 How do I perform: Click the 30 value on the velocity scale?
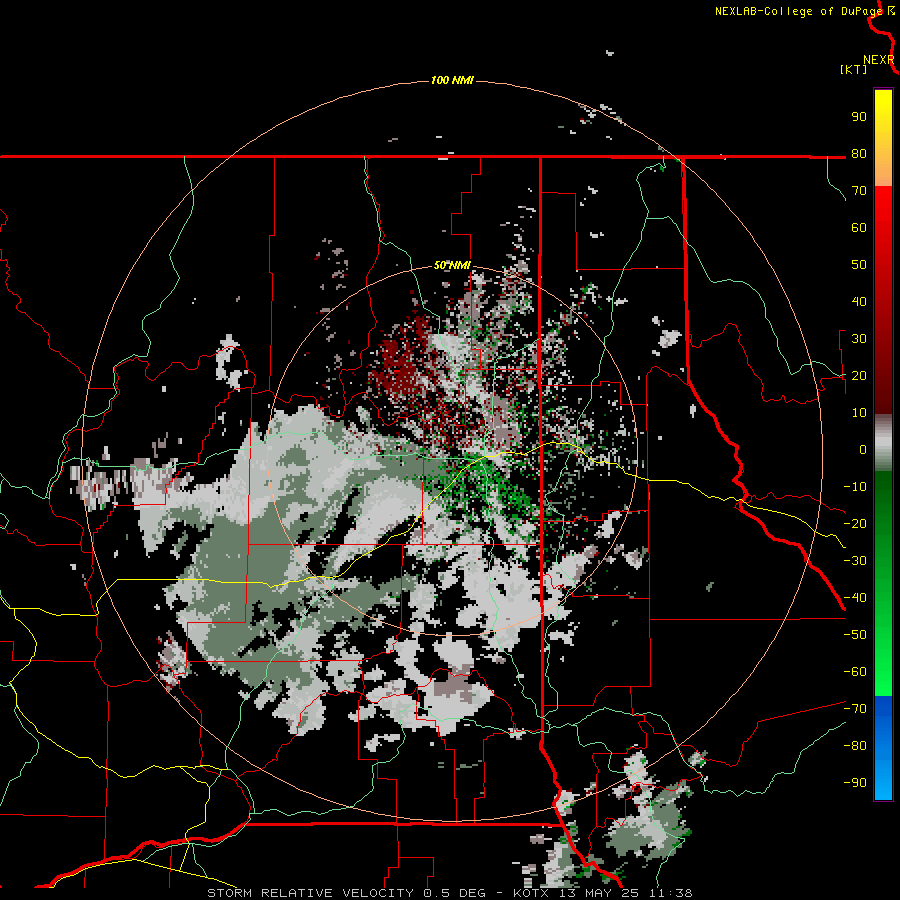859,339
